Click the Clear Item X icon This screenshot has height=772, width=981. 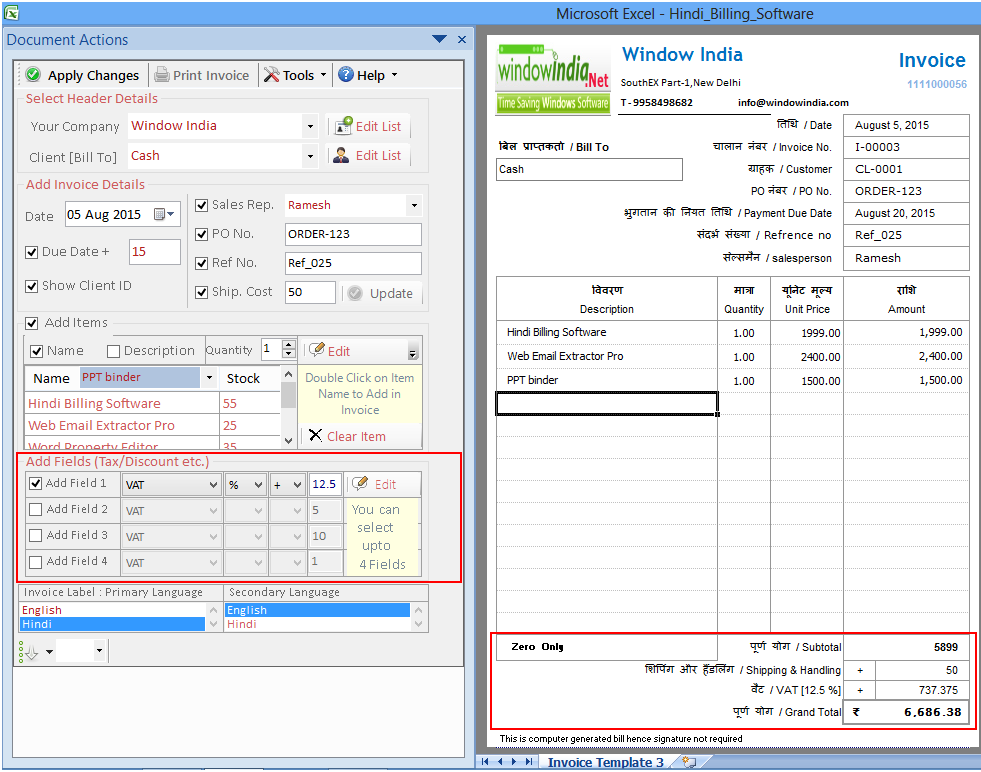coord(315,435)
